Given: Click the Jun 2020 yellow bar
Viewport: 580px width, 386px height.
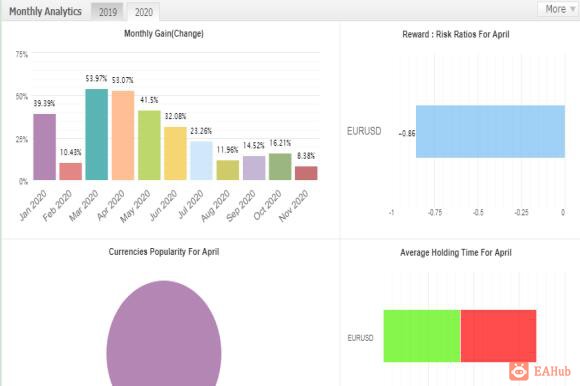Looking at the screenshot, I should point(175,153).
